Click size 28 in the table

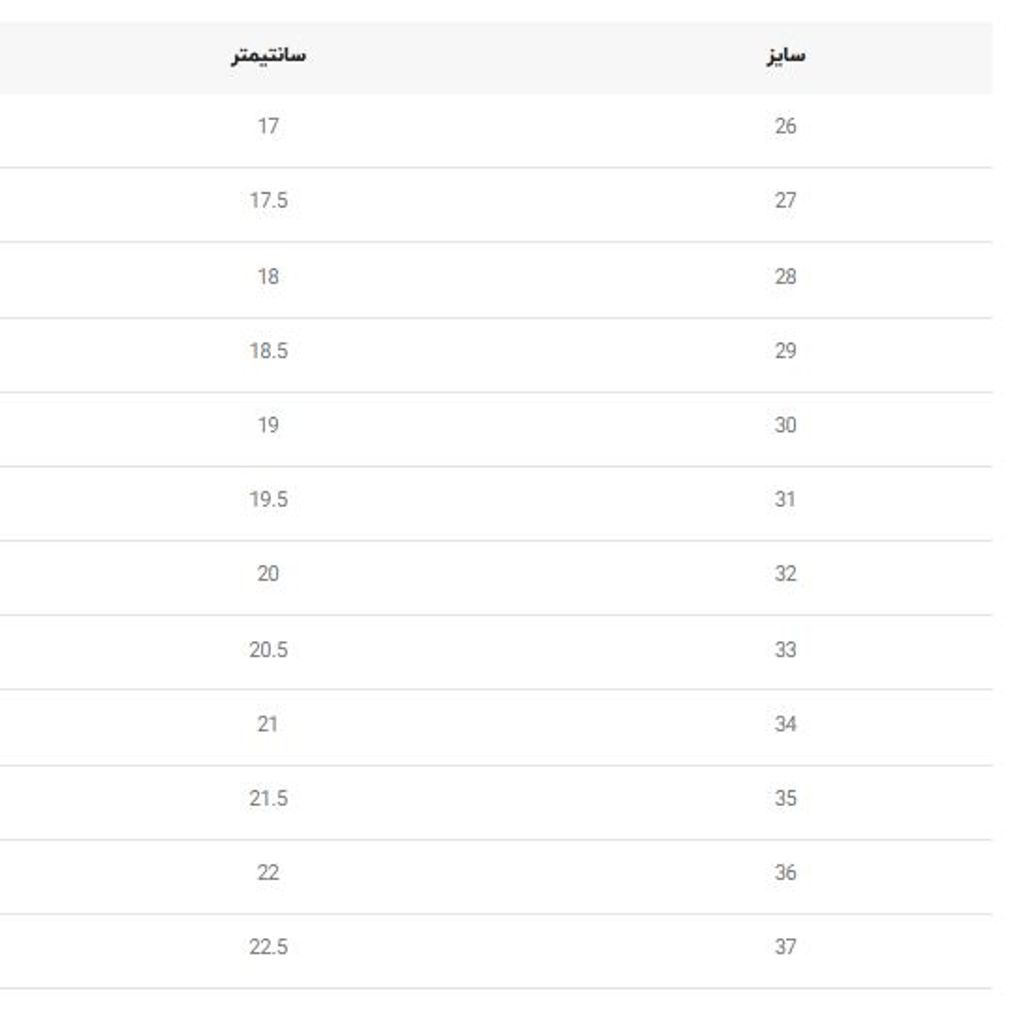[785, 276]
